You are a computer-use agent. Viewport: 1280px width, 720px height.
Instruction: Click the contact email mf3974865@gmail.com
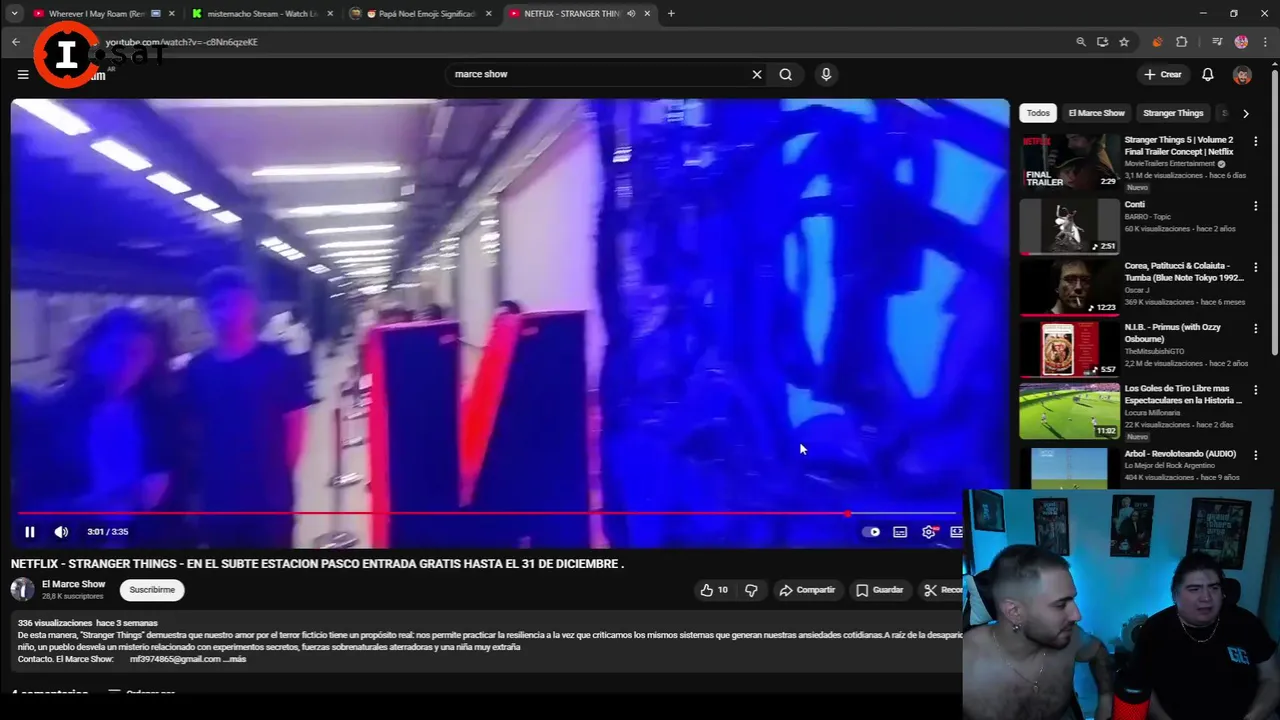pos(175,659)
